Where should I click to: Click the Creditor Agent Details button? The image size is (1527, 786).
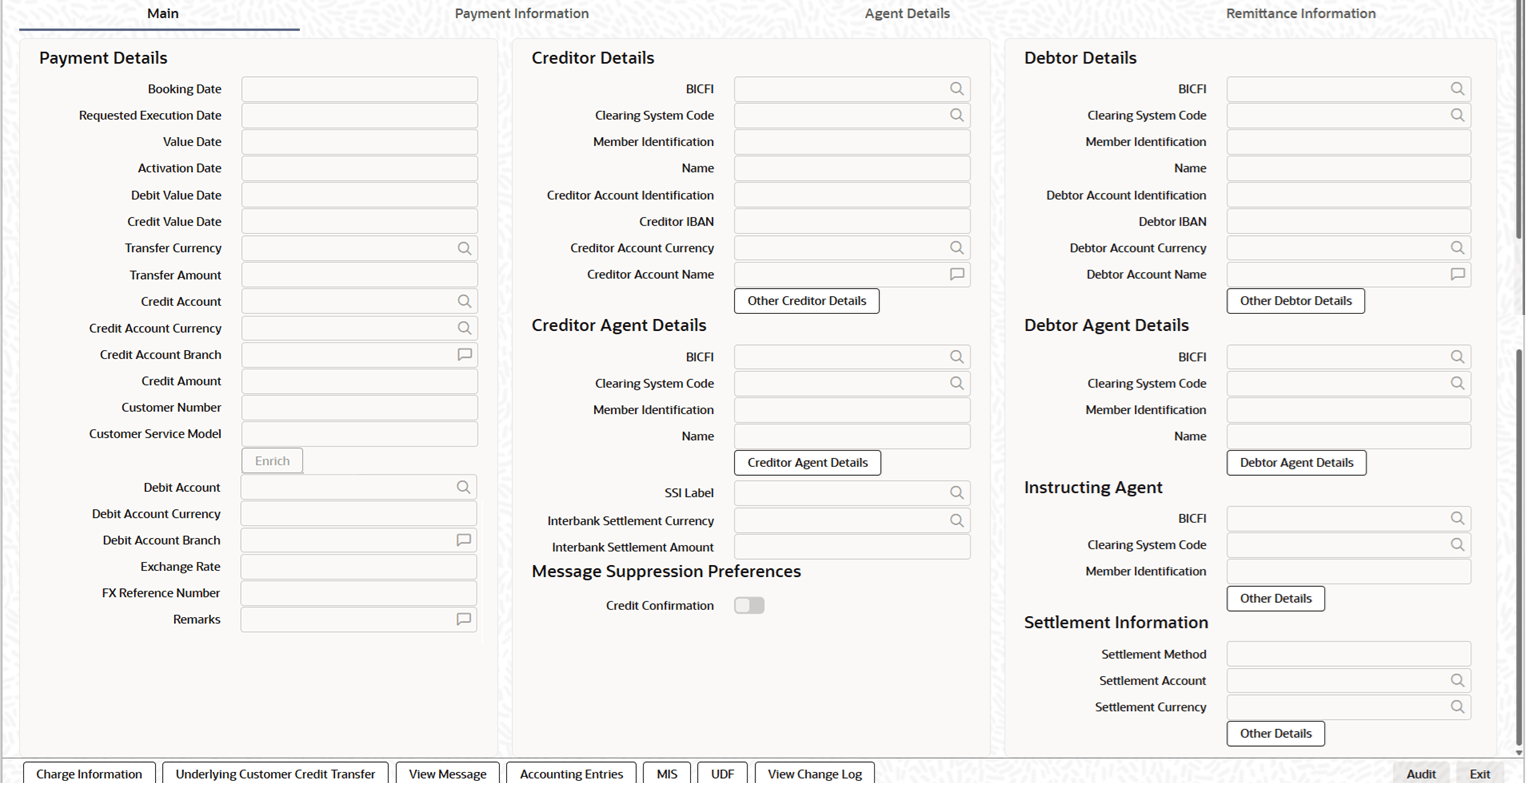pyautogui.click(x=808, y=463)
